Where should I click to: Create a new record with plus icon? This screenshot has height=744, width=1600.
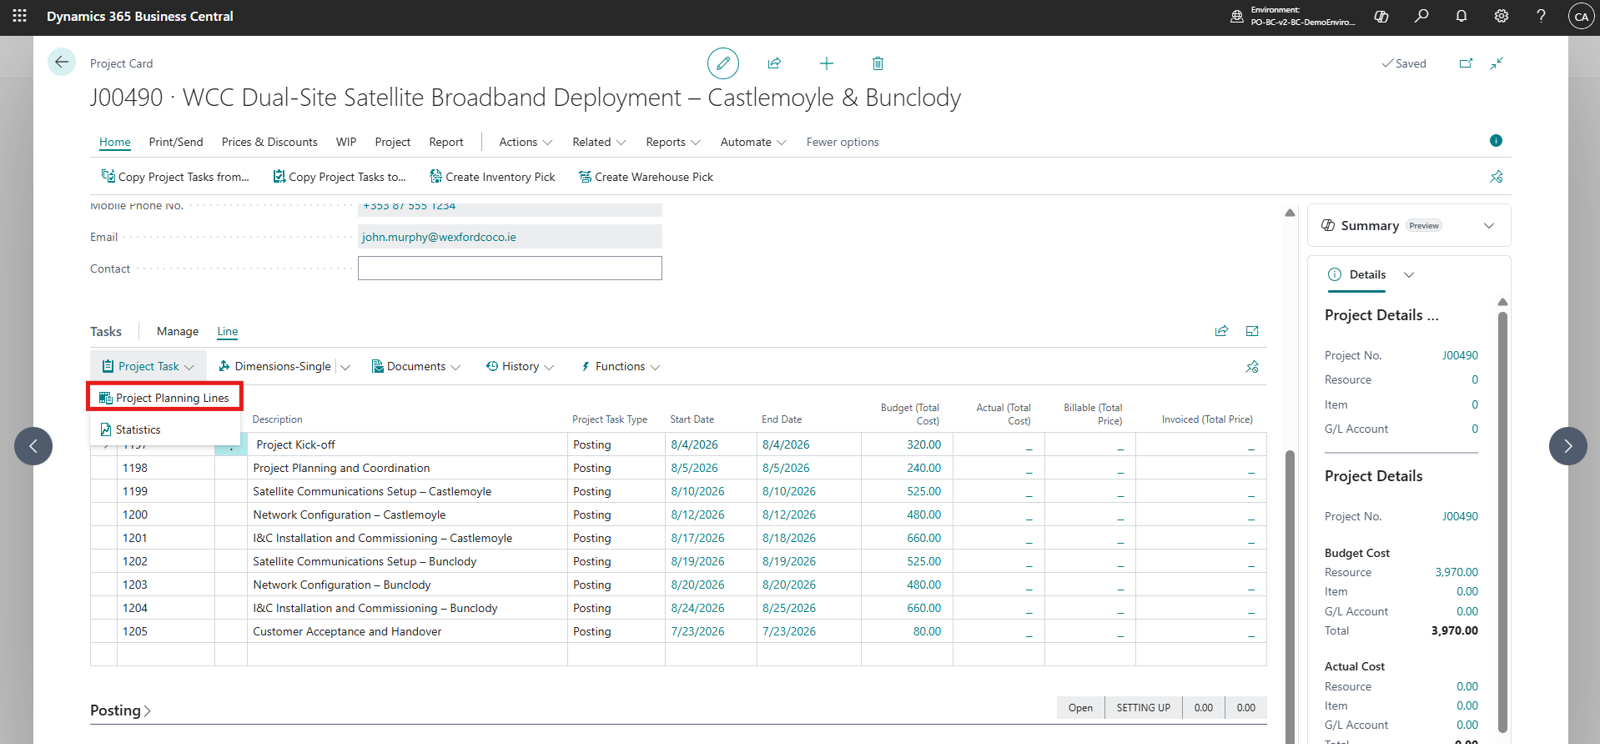point(826,63)
